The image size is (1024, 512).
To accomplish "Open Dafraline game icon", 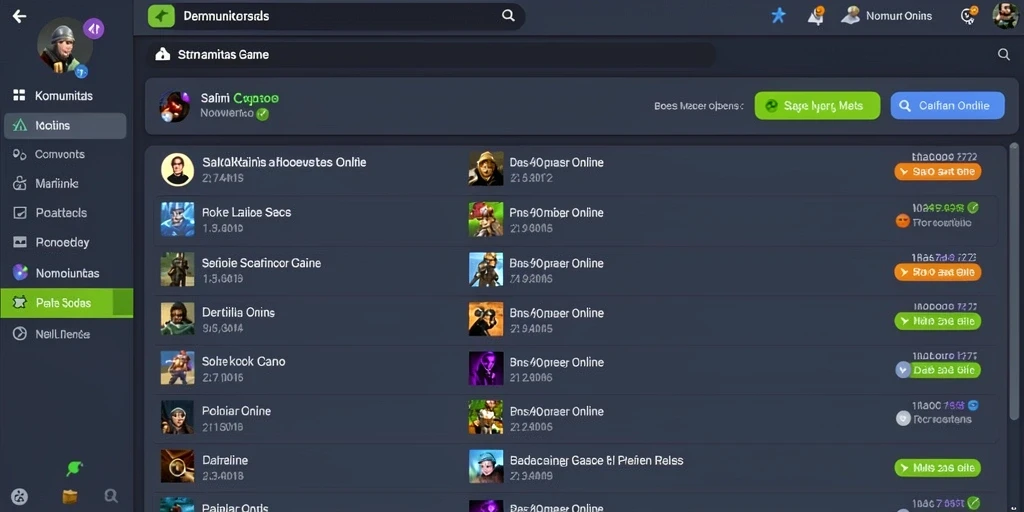I will click(x=177, y=466).
